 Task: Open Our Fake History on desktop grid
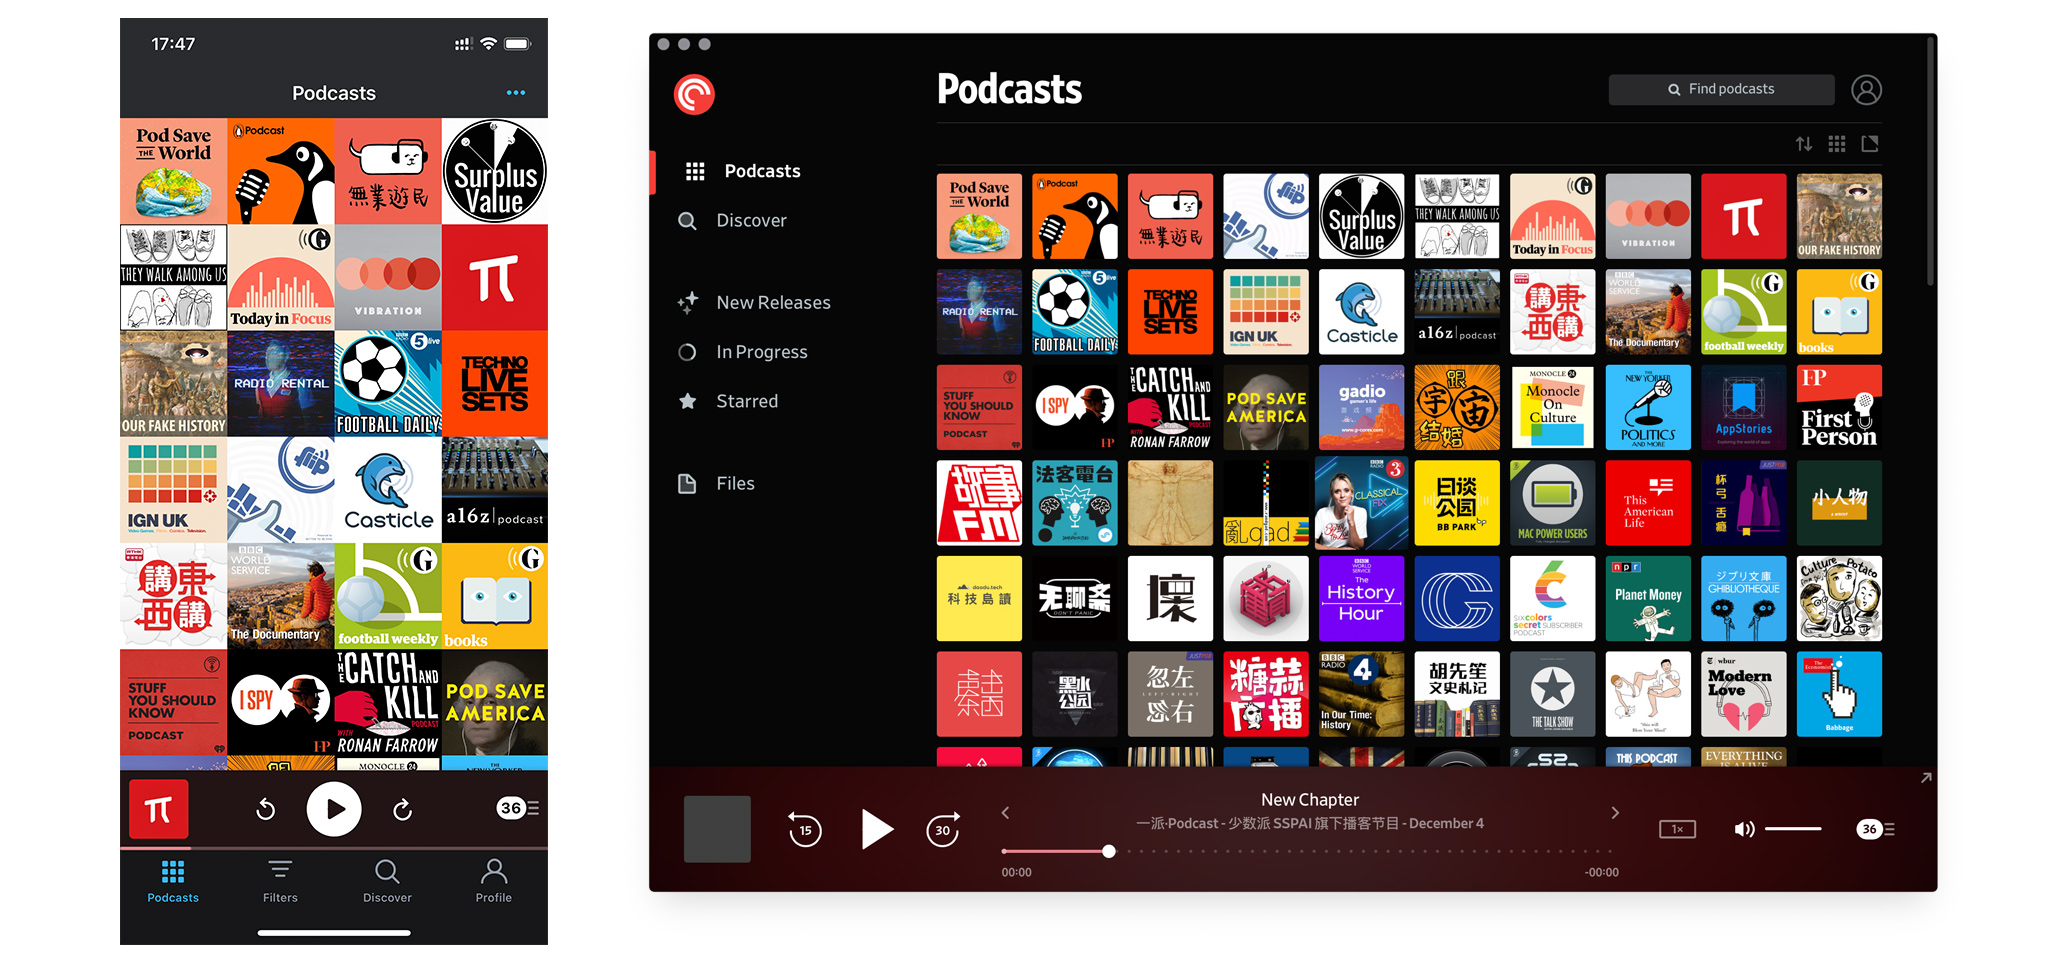(x=1839, y=216)
